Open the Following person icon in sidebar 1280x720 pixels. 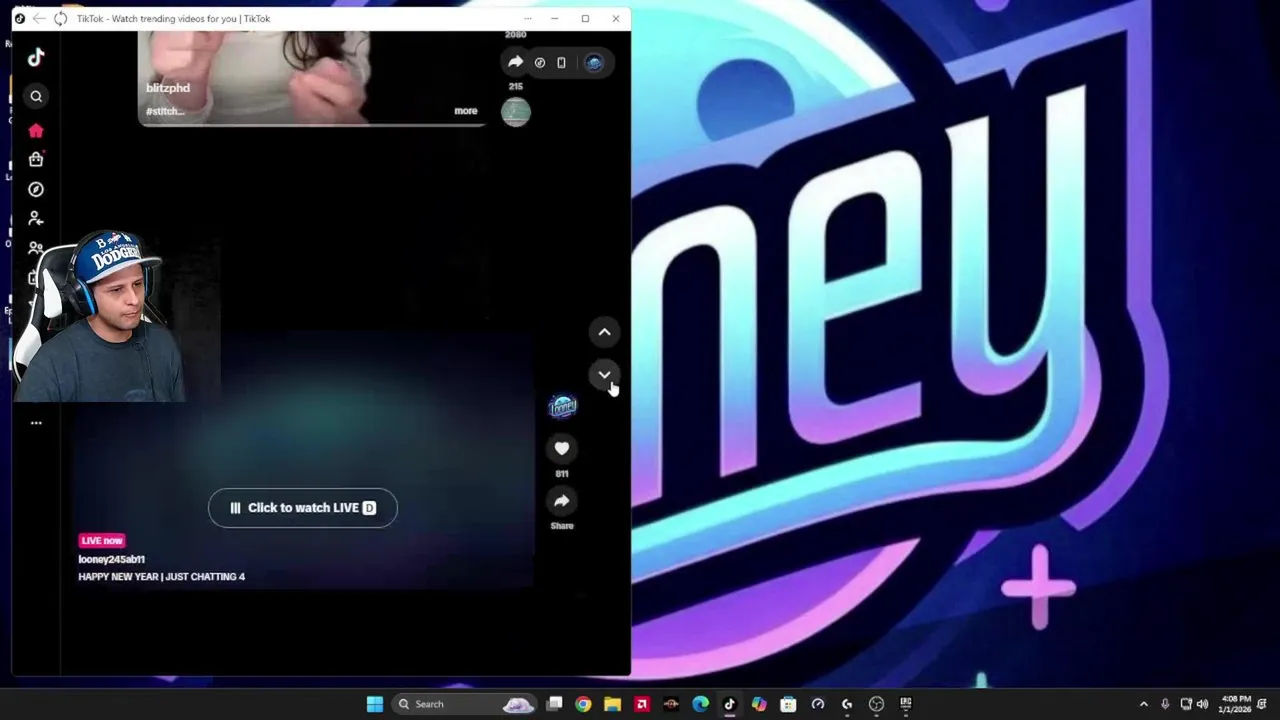point(36,218)
